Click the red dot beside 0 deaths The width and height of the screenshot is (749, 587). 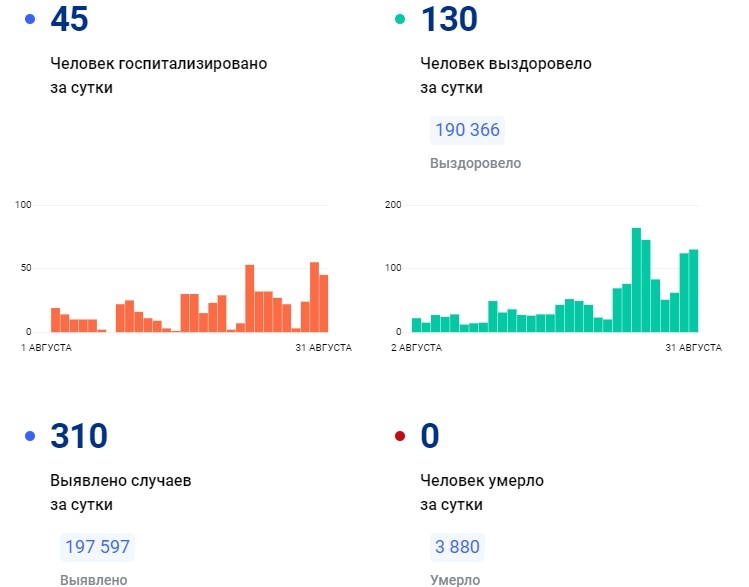click(x=400, y=437)
